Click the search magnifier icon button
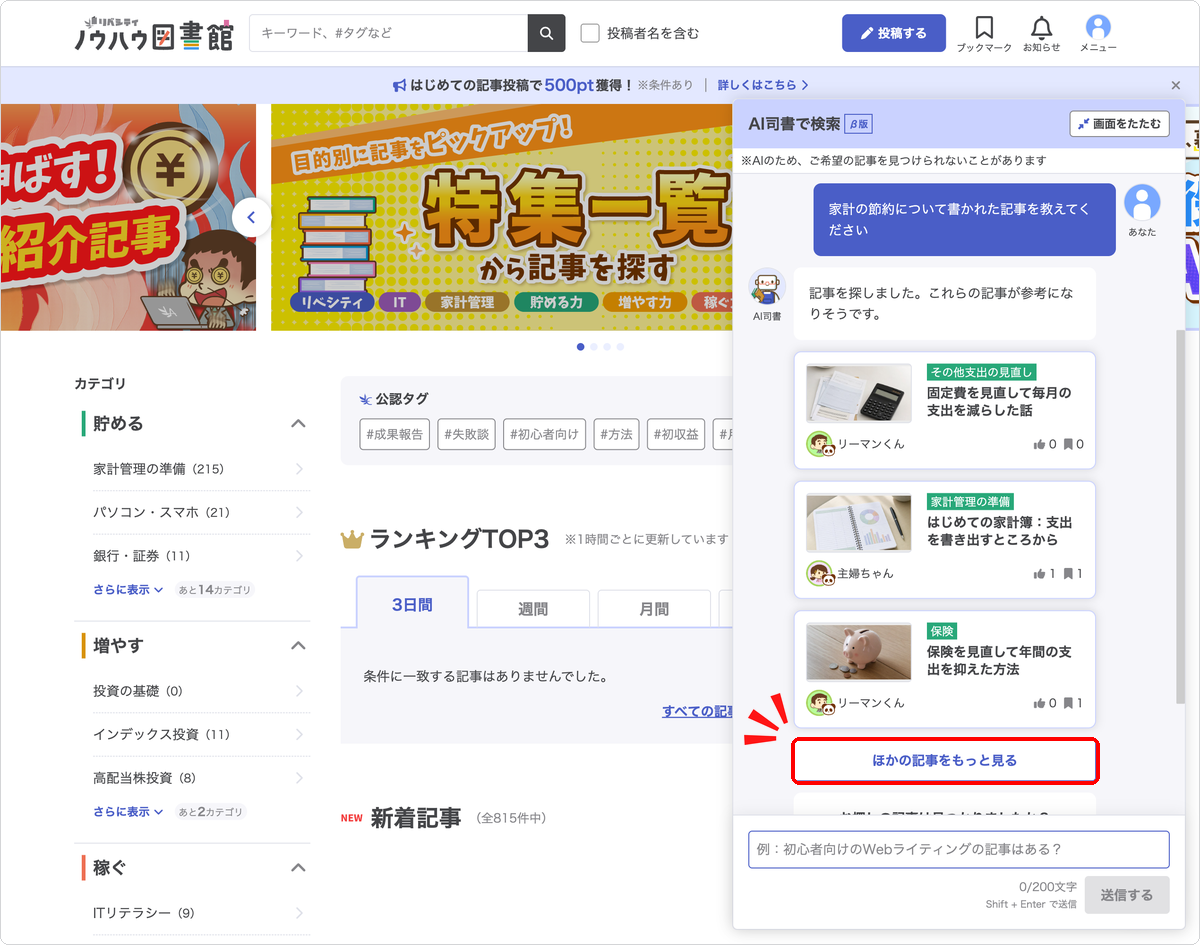This screenshot has height=945, width=1200. (546, 33)
